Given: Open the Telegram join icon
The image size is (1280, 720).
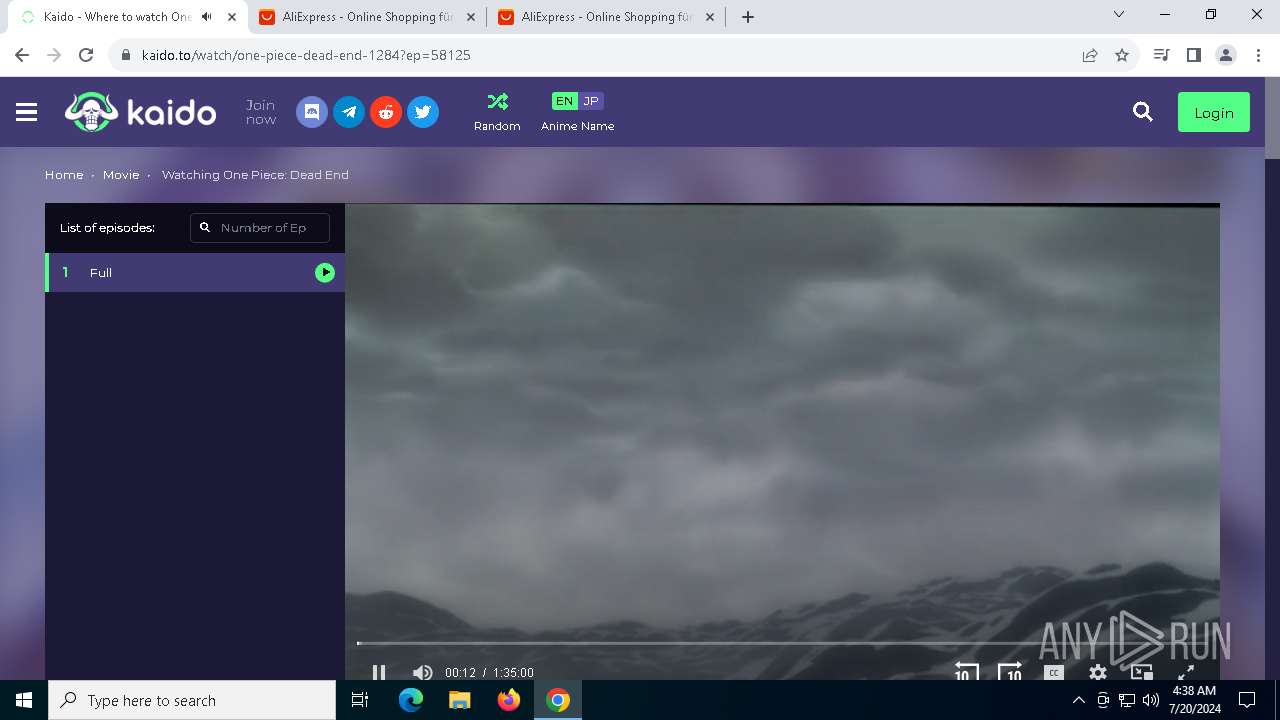Looking at the screenshot, I should click(349, 112).
